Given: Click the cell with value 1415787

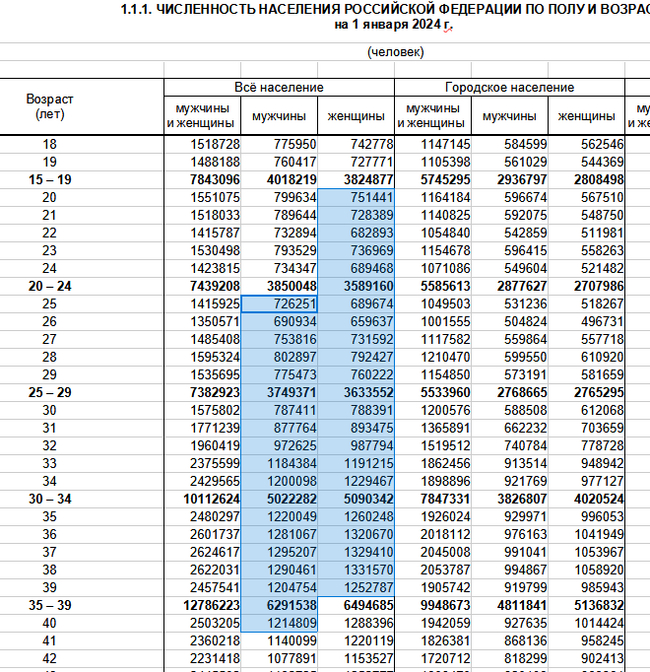Looking at the screenshot, I should pos(202,233).
